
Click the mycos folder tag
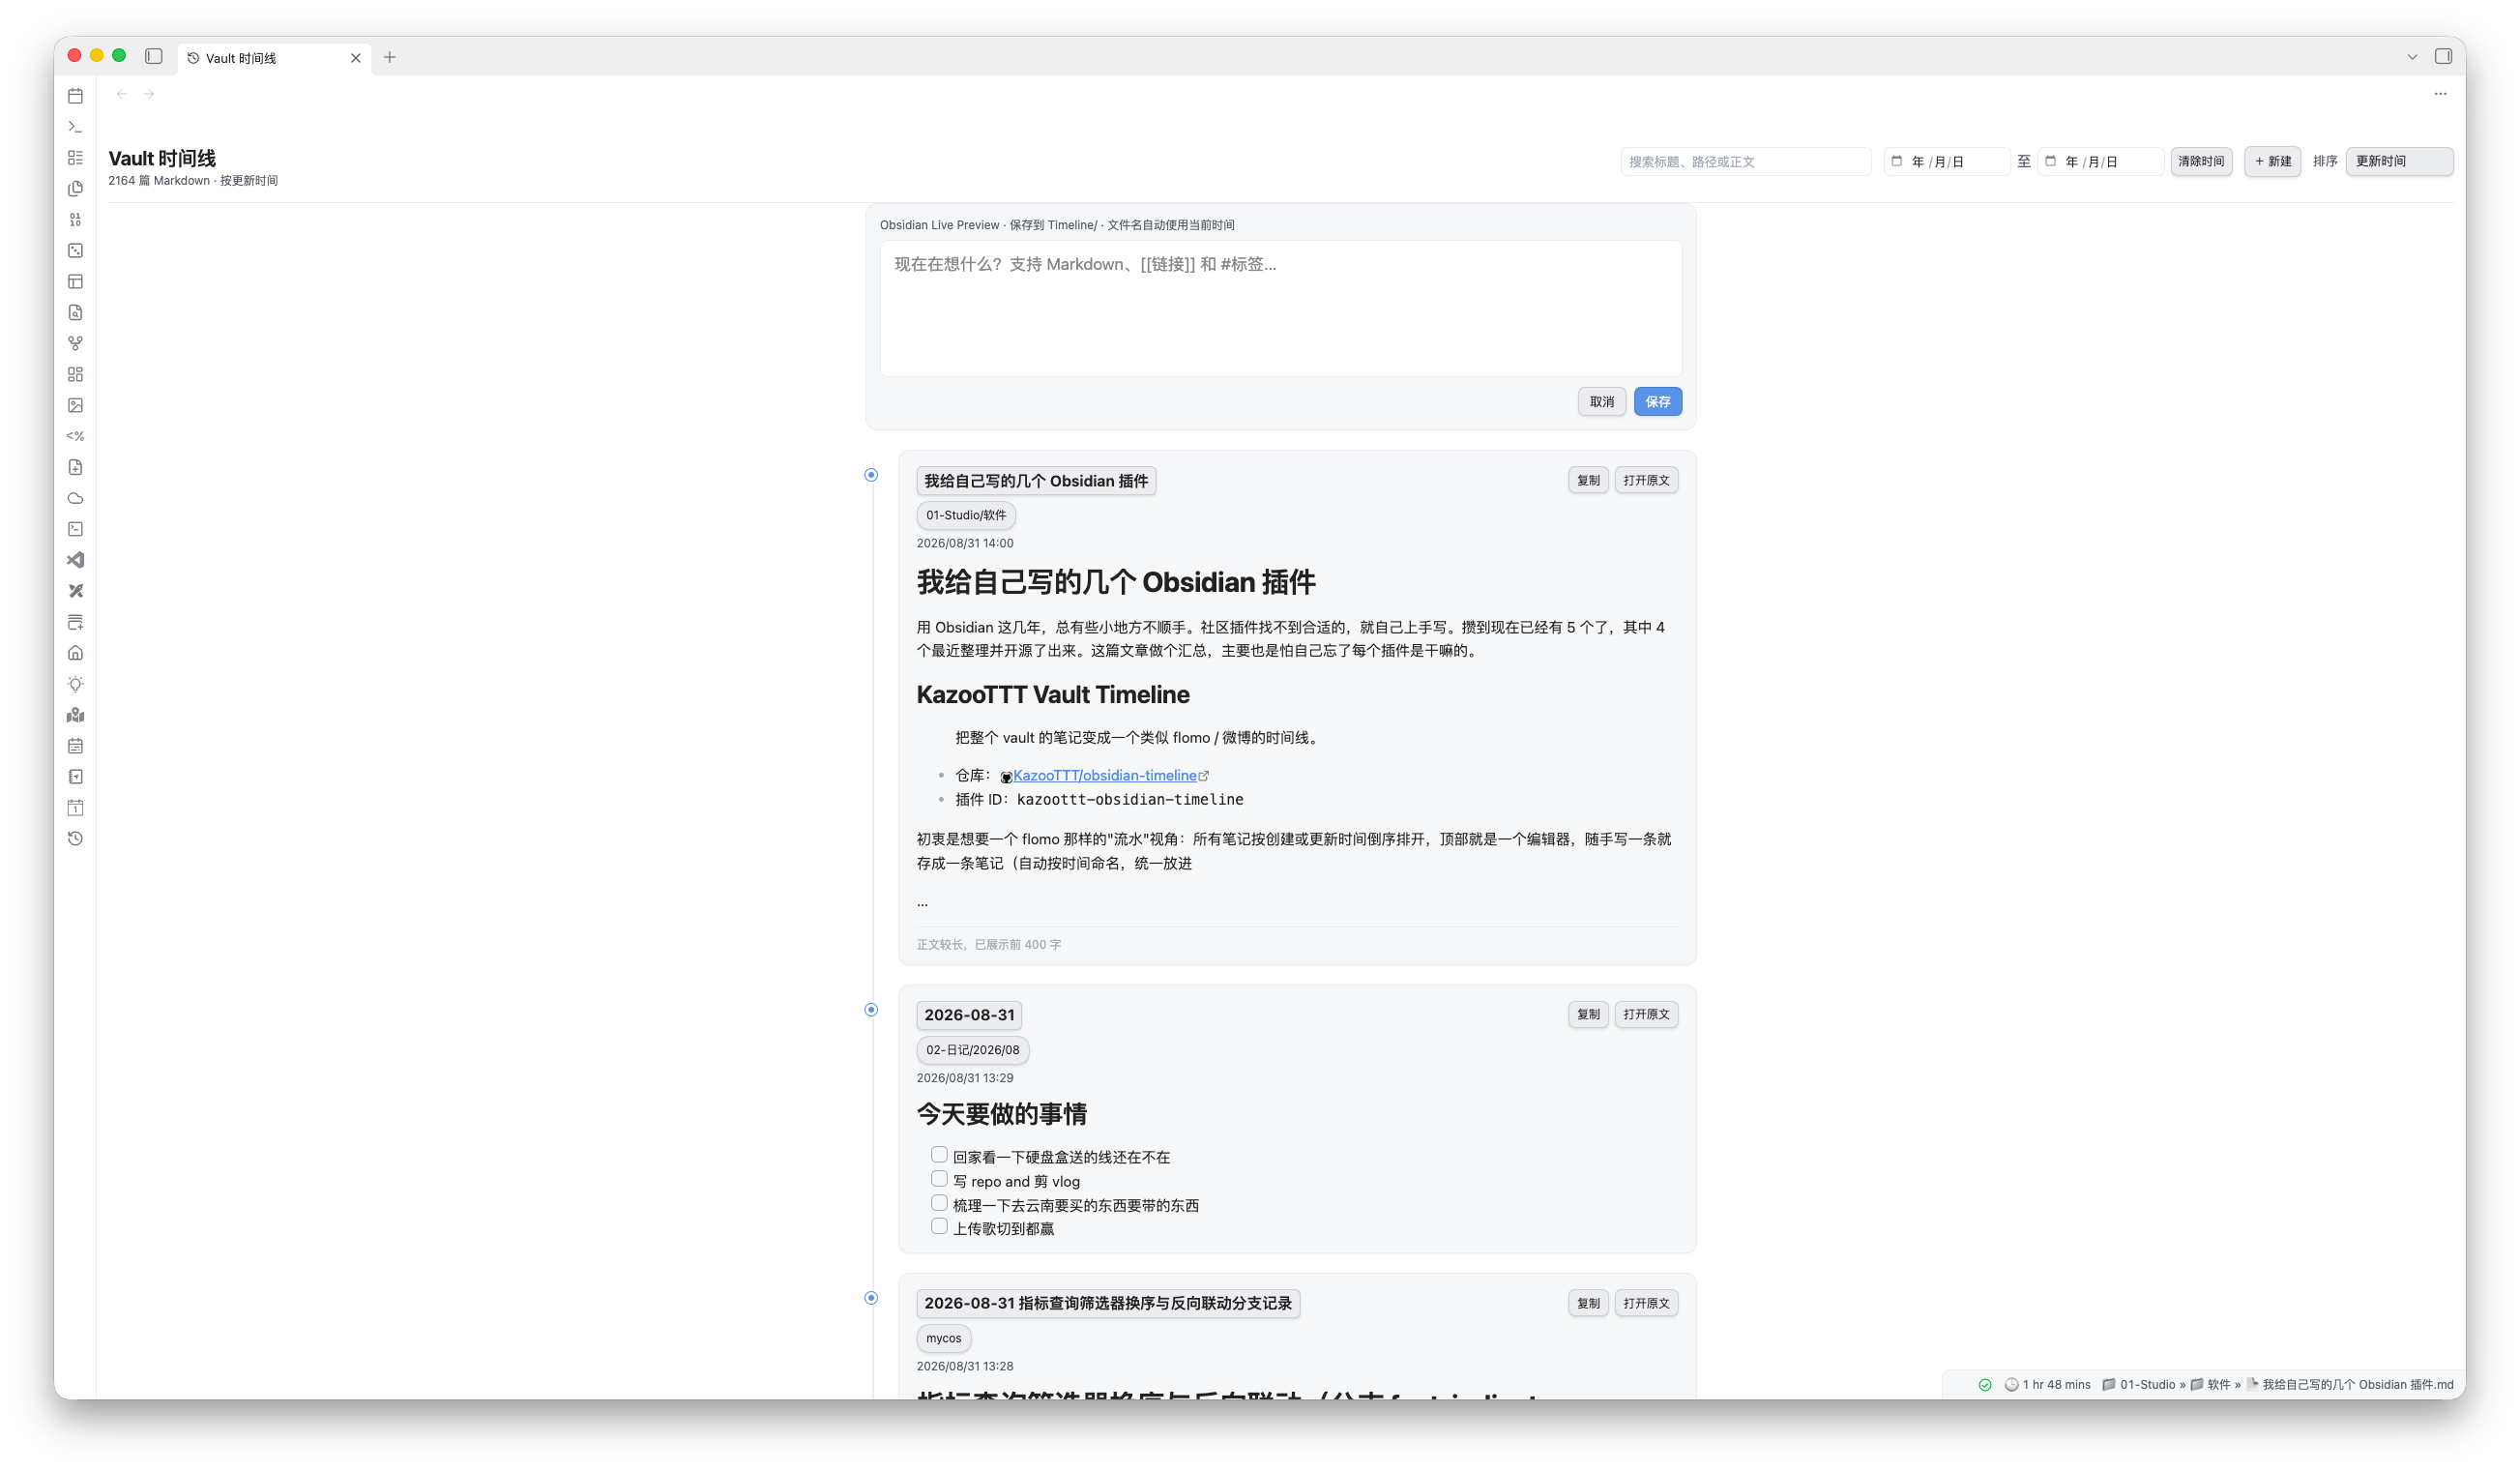coord(943,1339)
